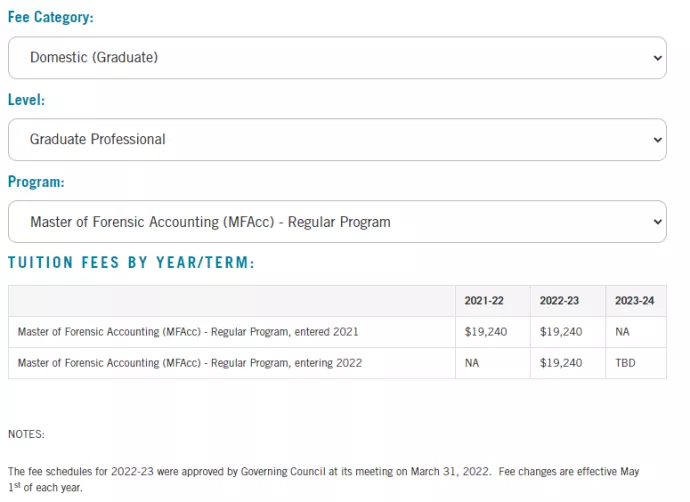The width and height of the screenshot is (690, 502).
Task: Click the 2023-24 column header
Action: [634, 300]
